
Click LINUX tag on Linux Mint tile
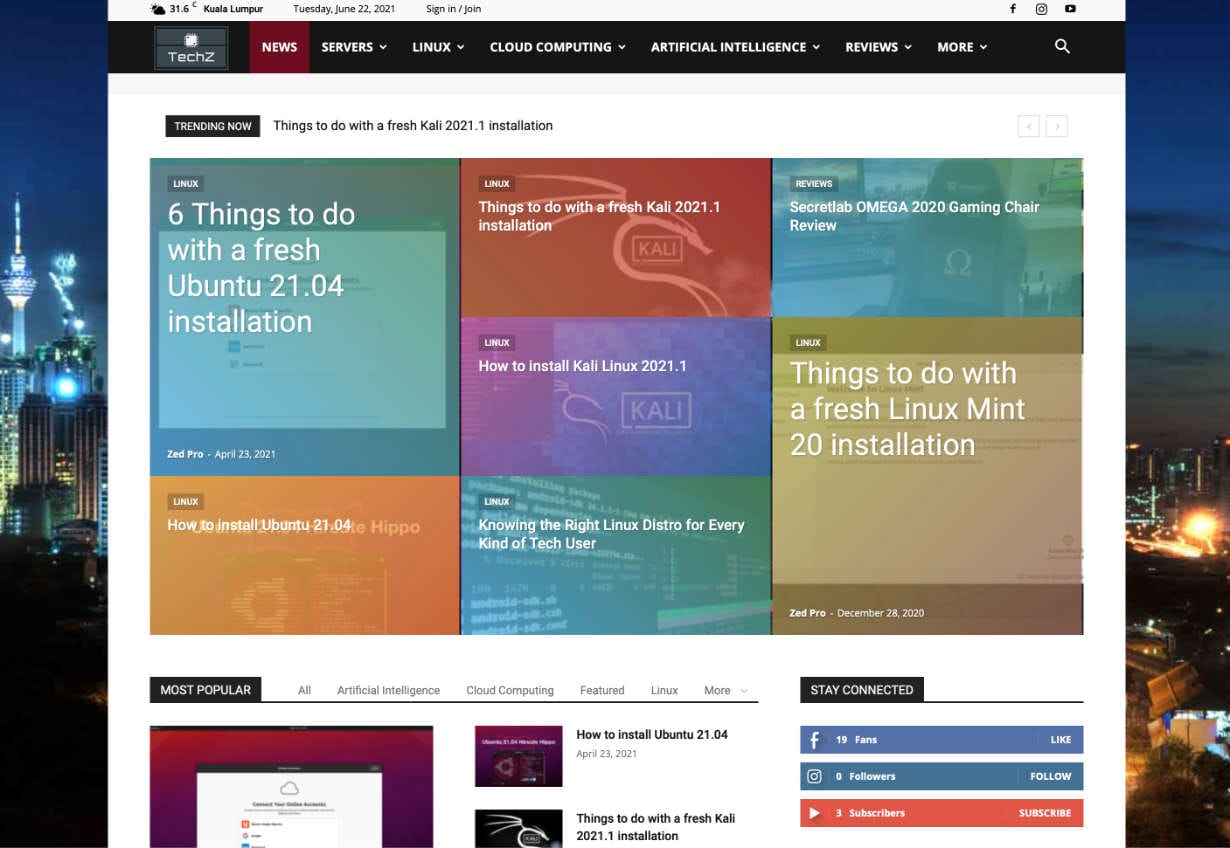(x=808, y=343)
